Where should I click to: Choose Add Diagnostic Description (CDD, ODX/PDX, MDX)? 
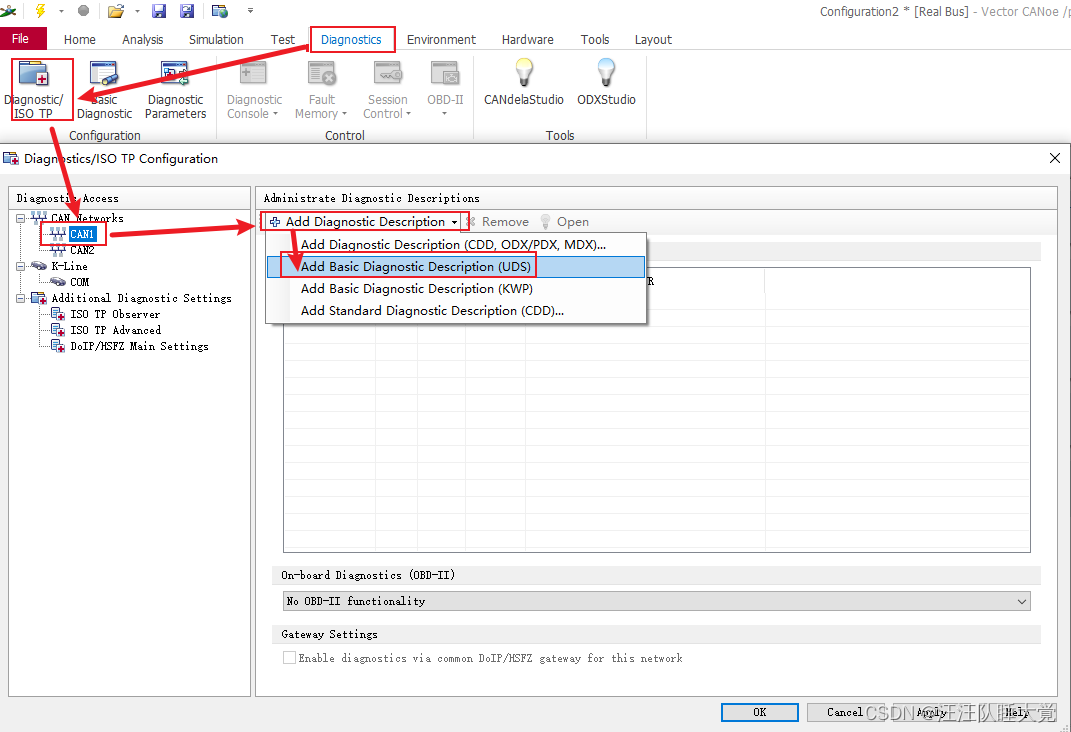coord(456,244)
